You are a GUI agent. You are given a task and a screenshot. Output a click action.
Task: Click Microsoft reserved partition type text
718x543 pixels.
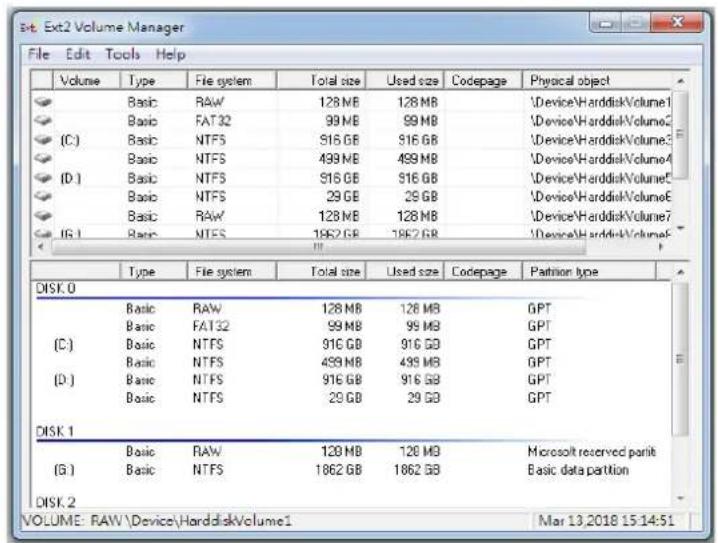click(592, 452)
